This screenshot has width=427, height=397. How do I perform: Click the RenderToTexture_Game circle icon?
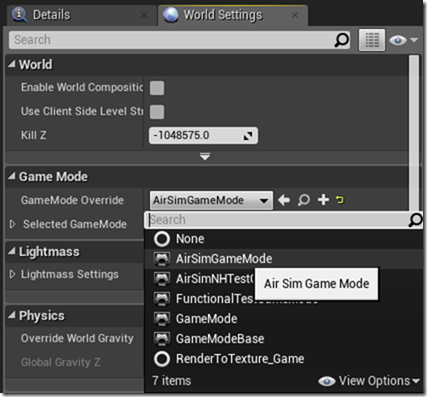tap(162, 359)
